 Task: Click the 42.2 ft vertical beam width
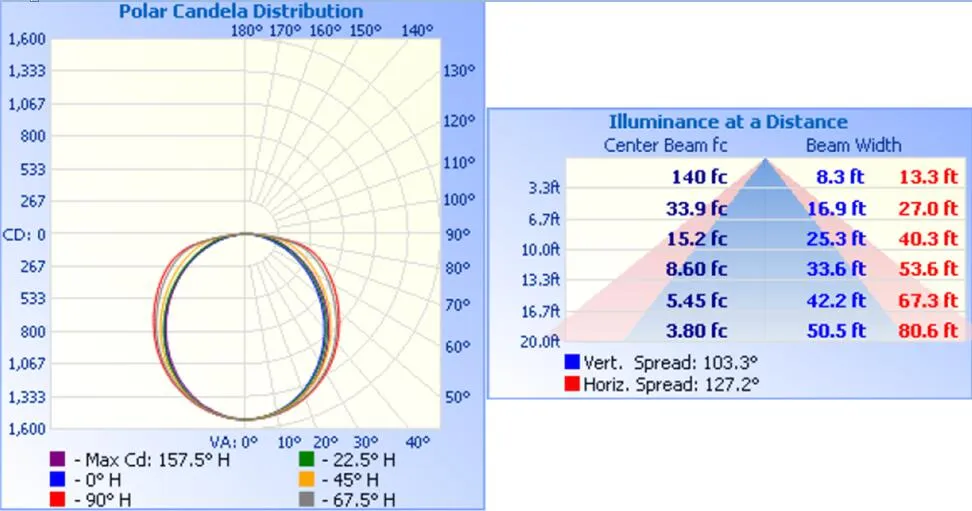(x=836, y=300)
